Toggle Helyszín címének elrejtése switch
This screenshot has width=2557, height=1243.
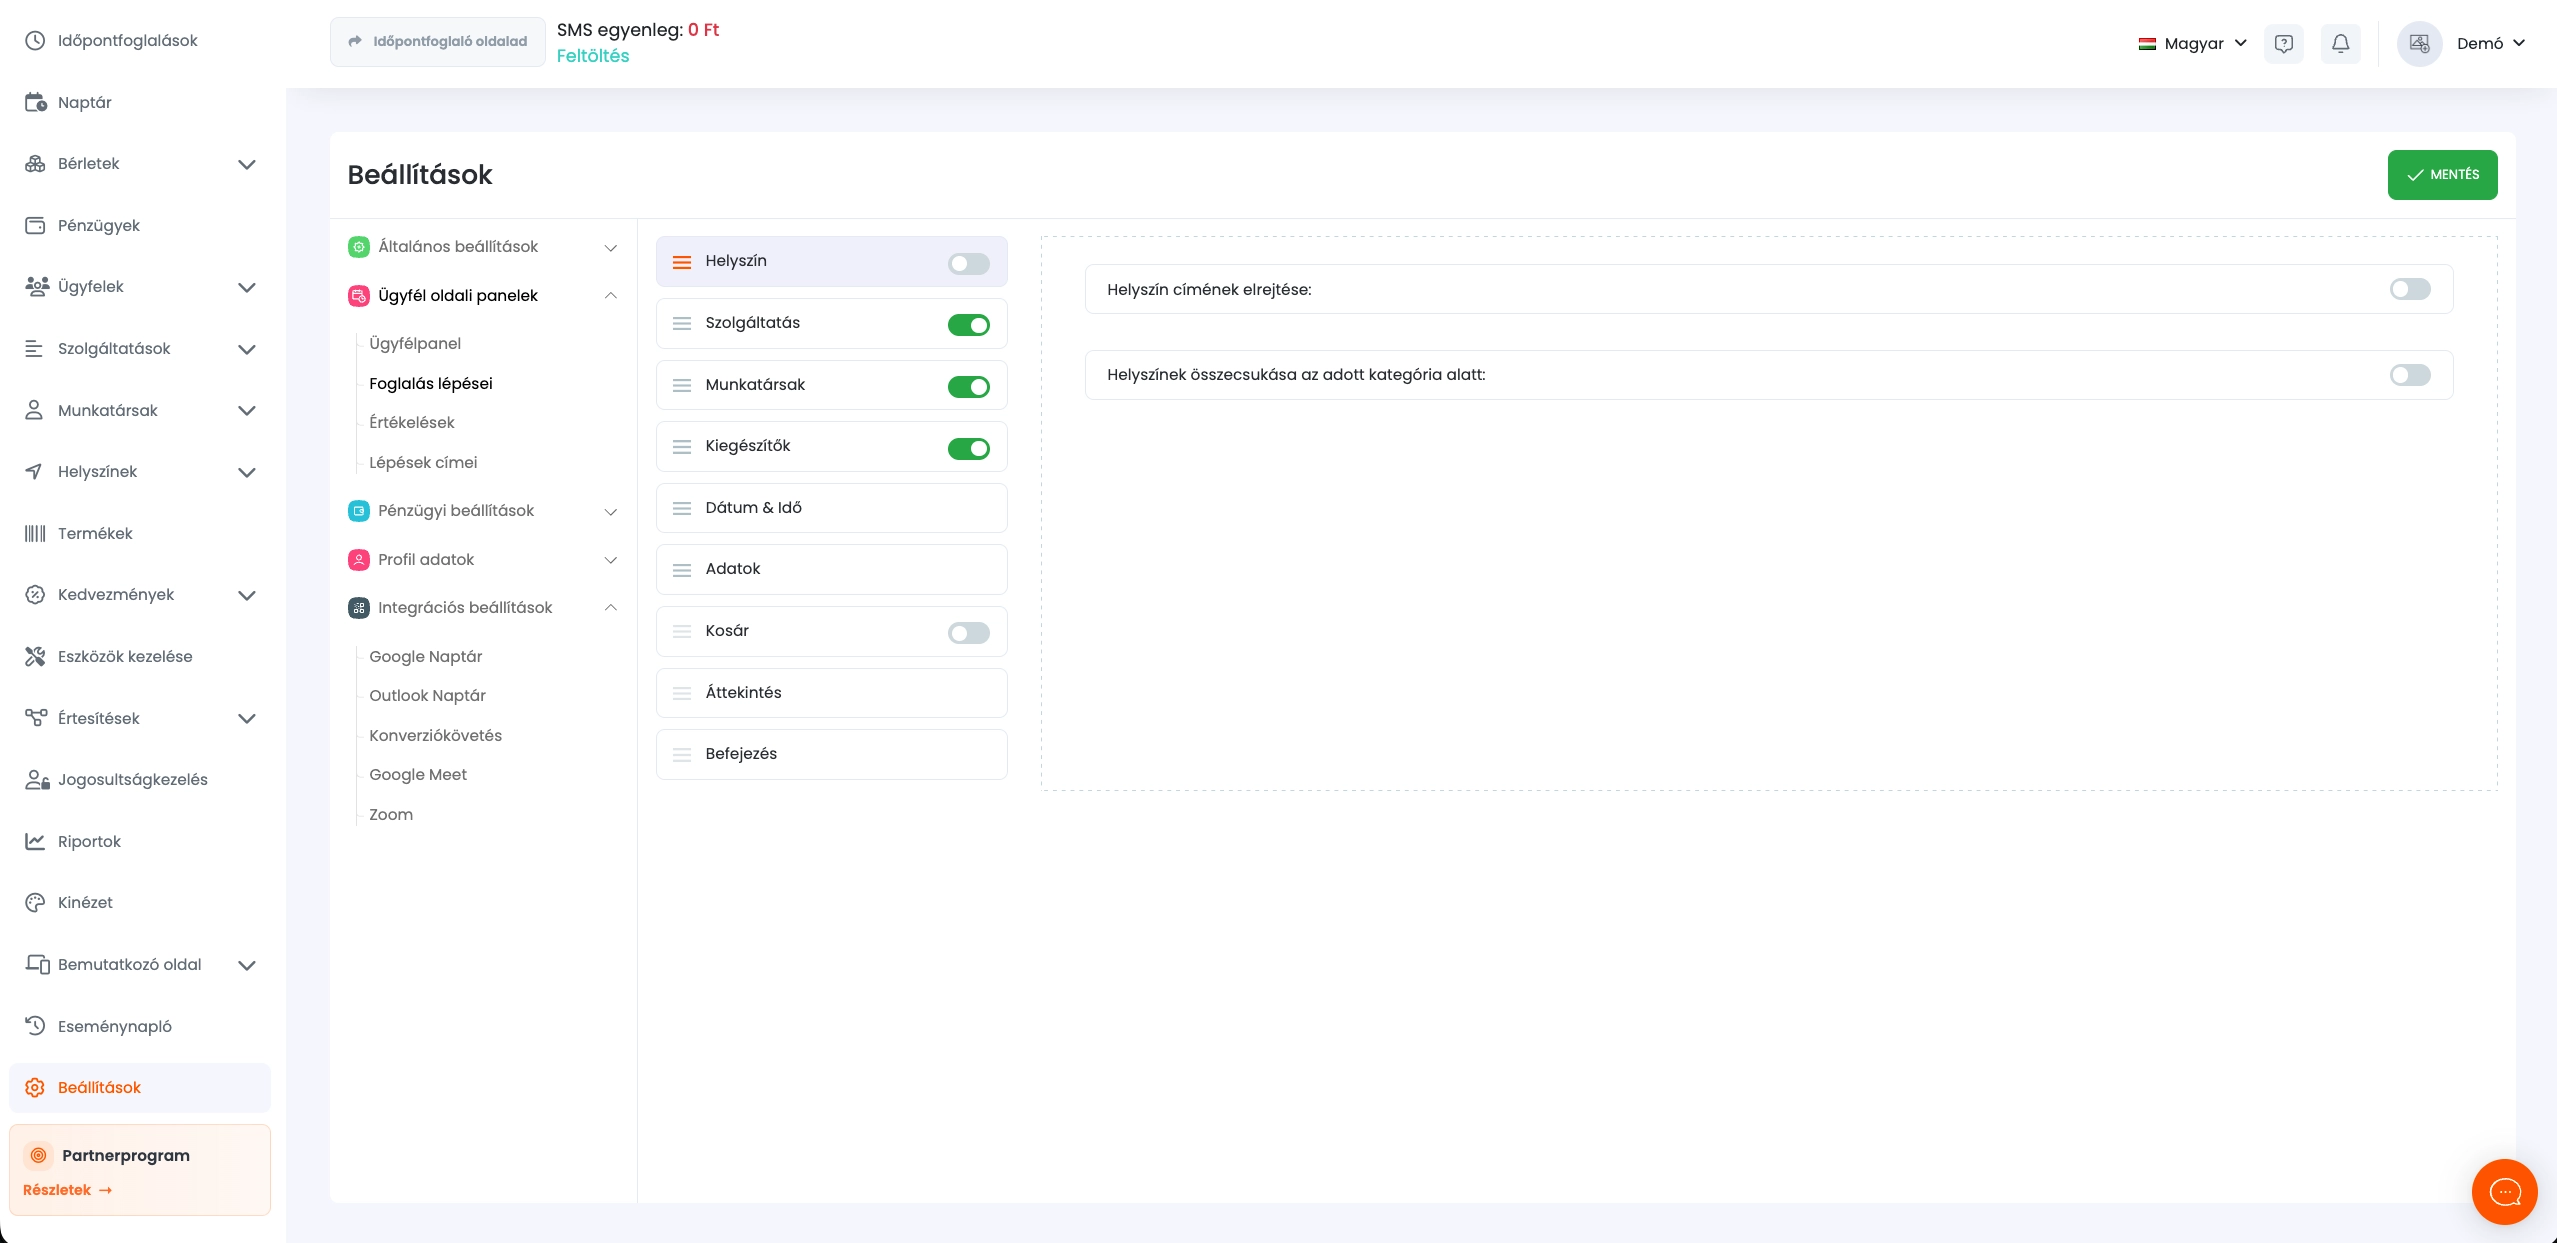(x=2409, y=290)
